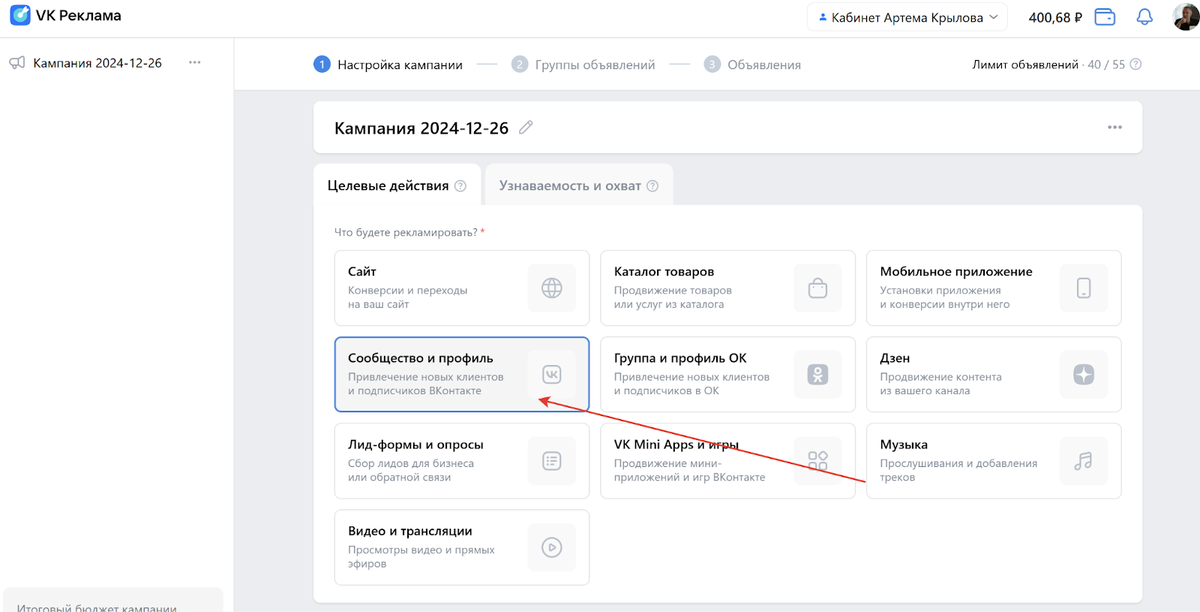The height and width of the screenshot is (612, 1200).
Task: Click the music note icon on Музыка
Action: pos(1084,461)
